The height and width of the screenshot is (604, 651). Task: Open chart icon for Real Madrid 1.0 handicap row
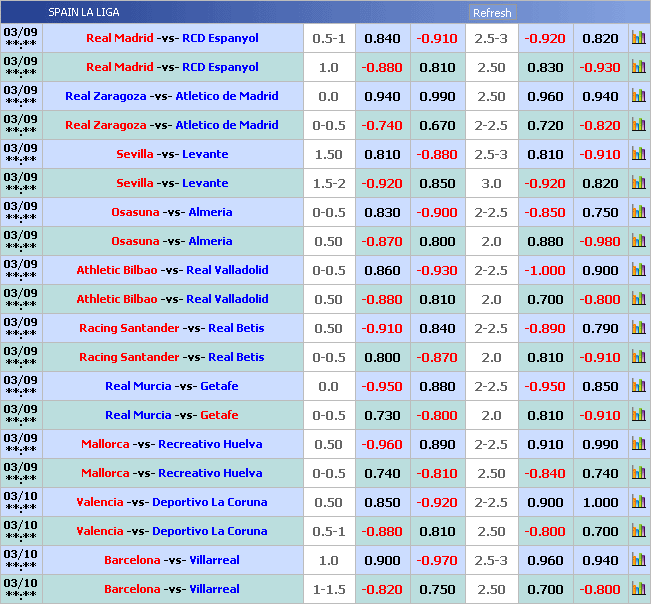[639, 67]
